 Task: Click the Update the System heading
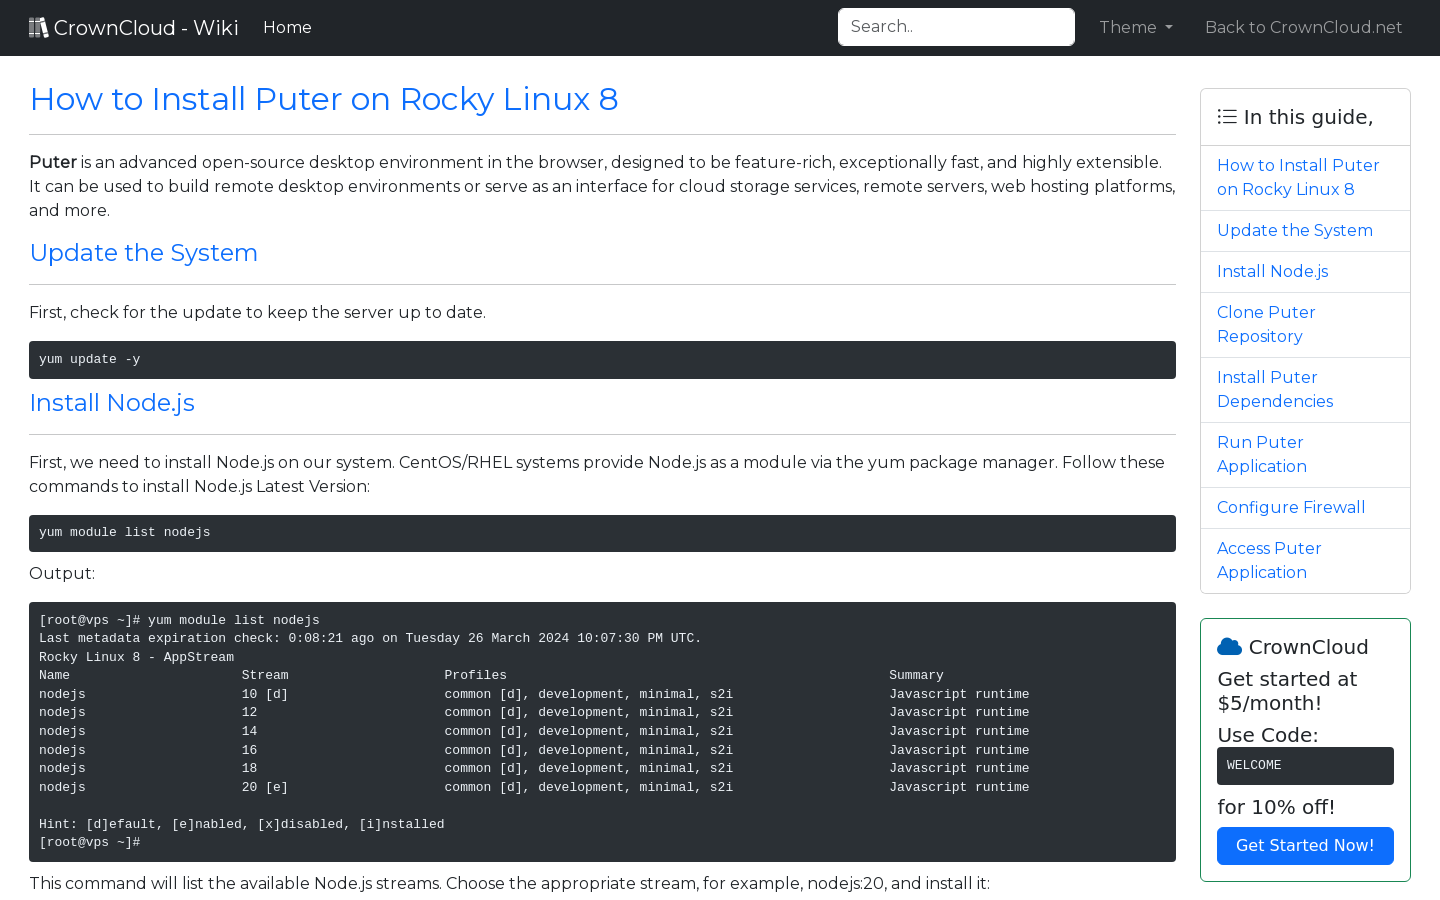click(143, 253)
